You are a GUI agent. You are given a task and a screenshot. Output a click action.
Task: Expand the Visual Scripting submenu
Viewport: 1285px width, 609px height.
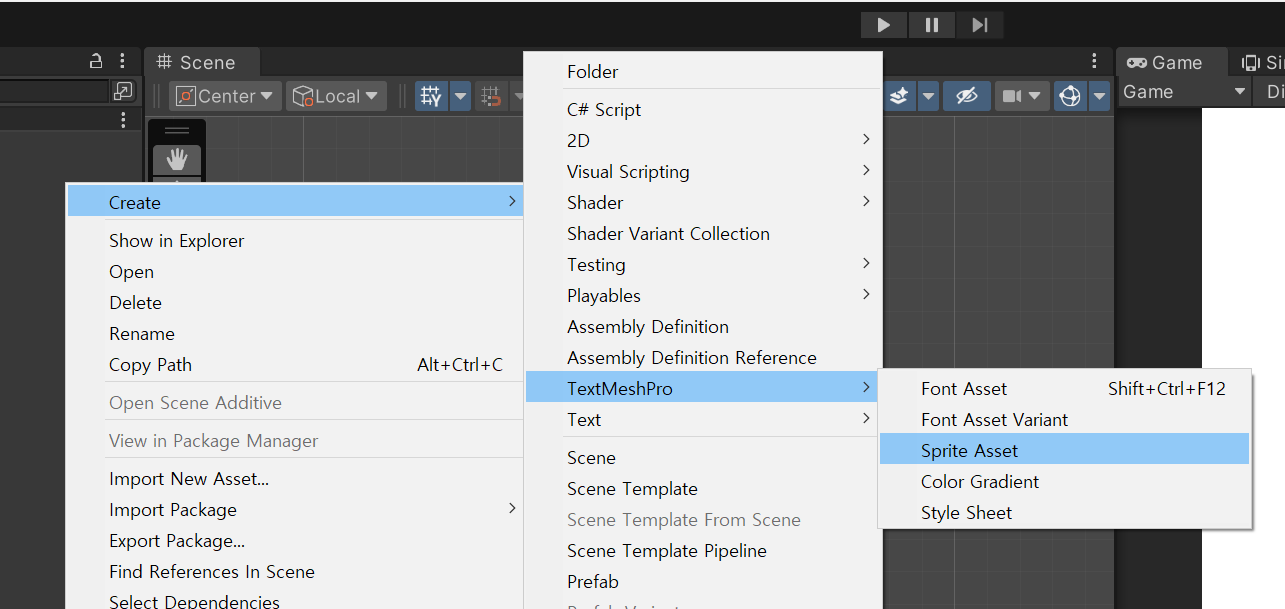(704, 171)
